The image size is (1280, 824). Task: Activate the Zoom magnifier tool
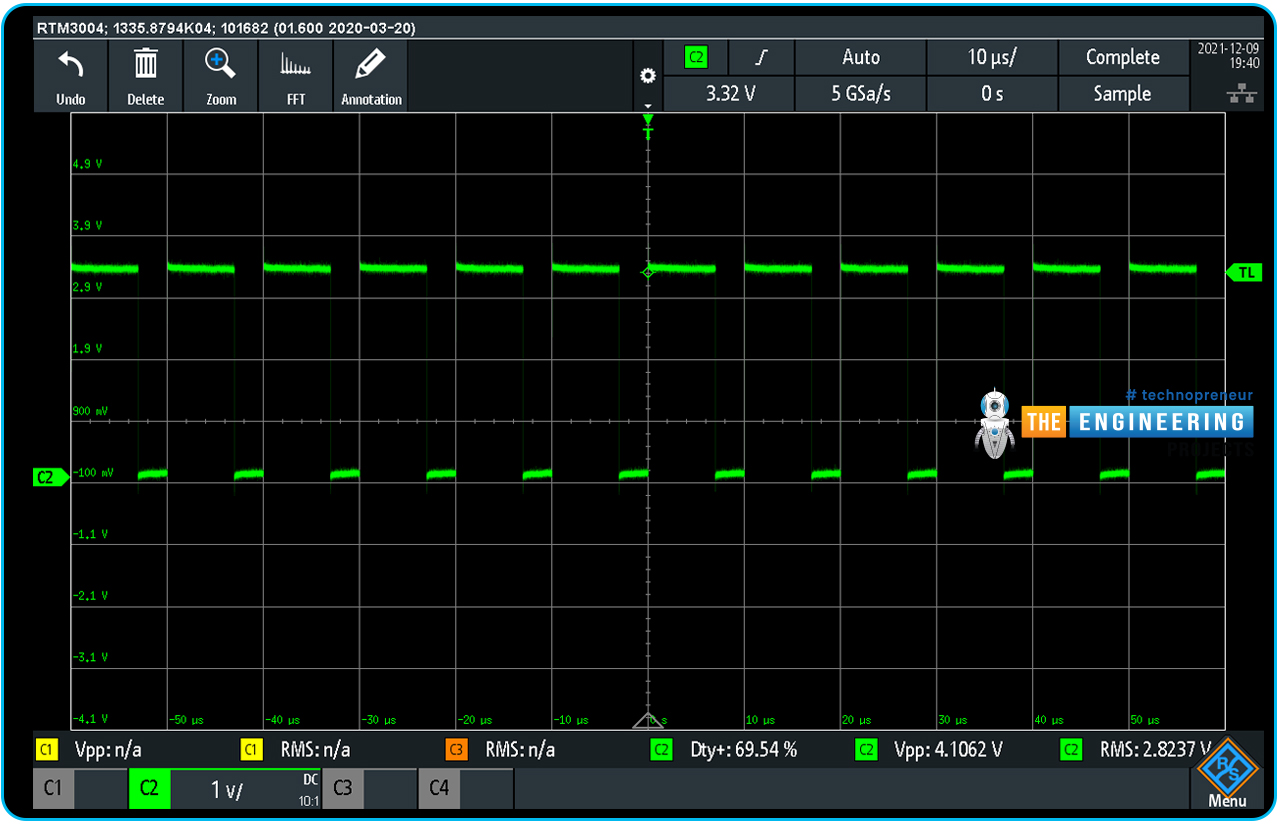tap(220, 65)
